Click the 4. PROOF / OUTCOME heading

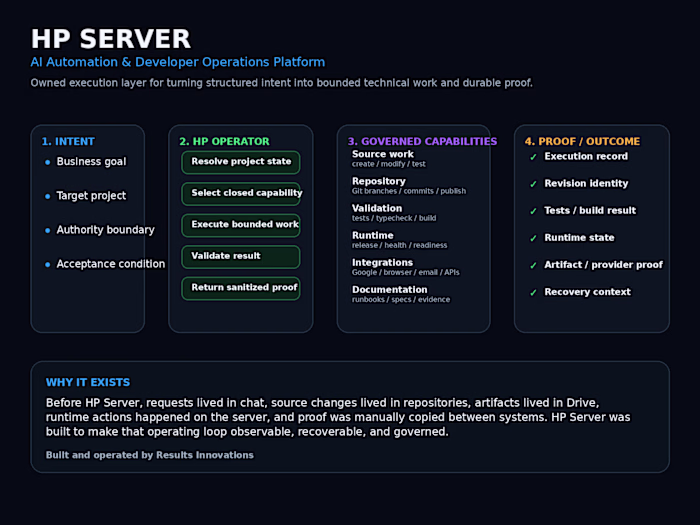pyautogui.click(x=582, y=142)
